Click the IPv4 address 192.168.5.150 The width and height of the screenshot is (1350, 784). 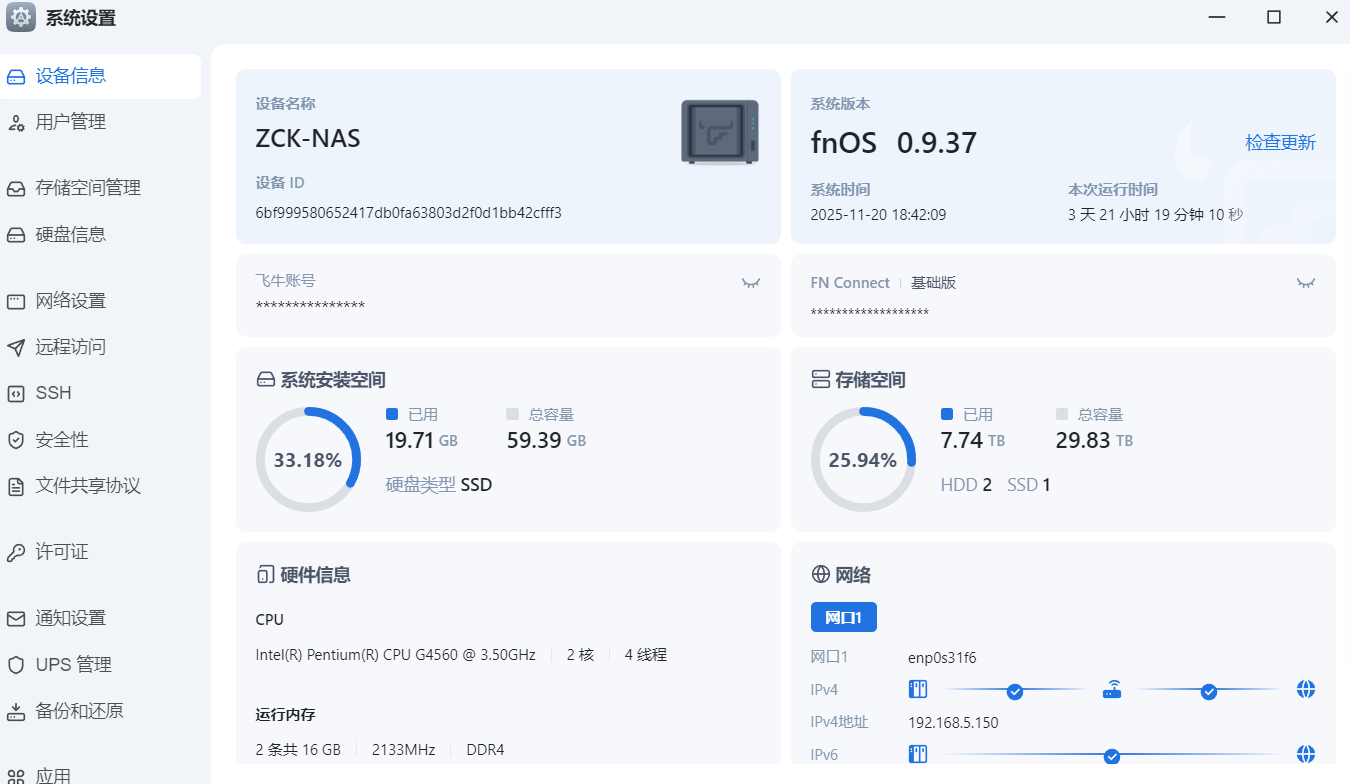coord(953,723)
